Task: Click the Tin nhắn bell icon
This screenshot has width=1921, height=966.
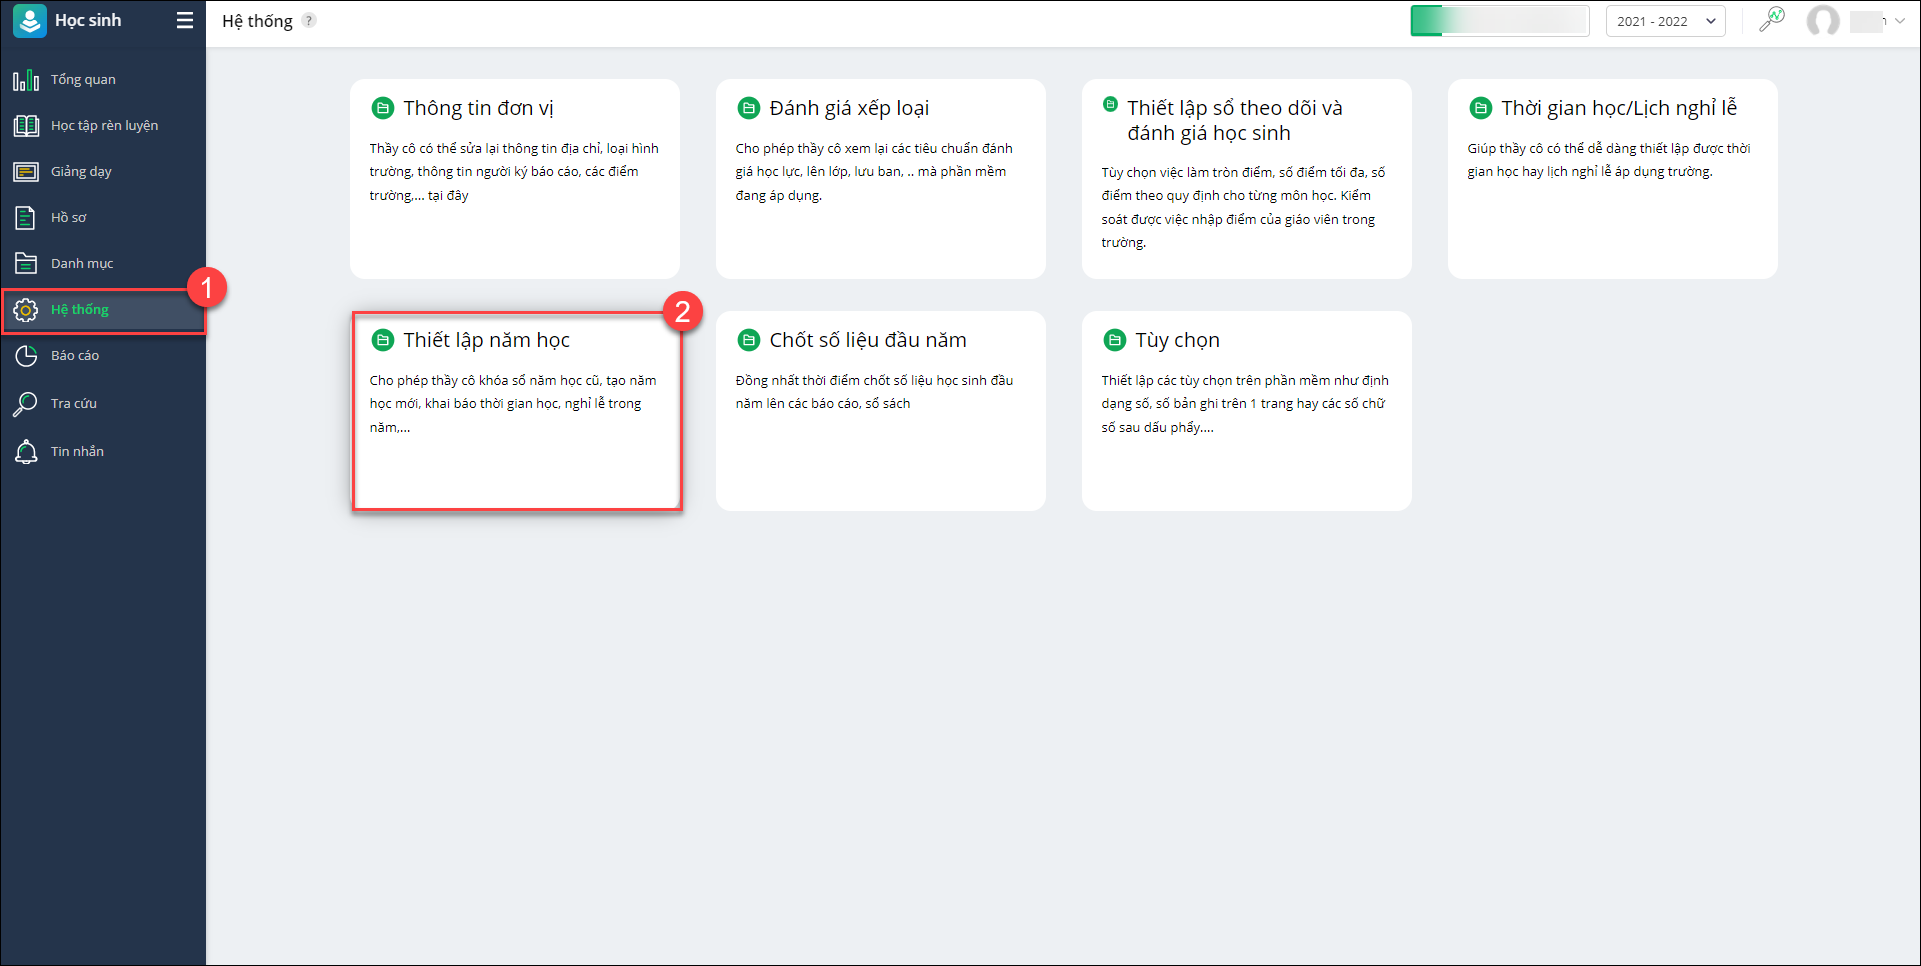Action: point(26,452)
